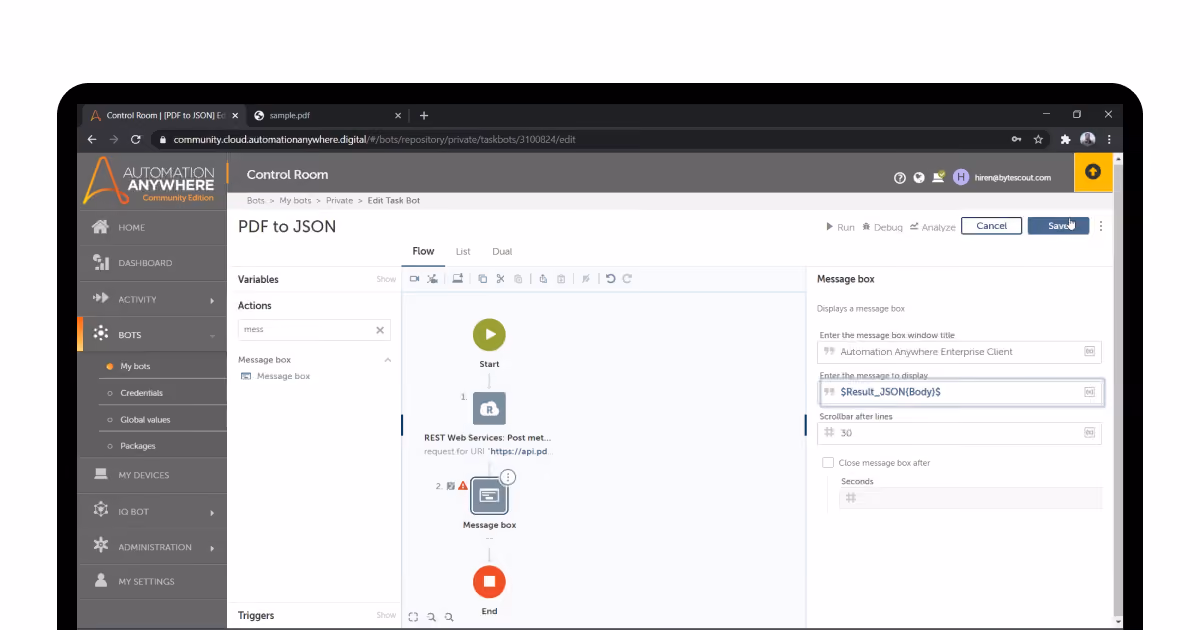This screenshot has width=1200, height=630.
Task: Click the globe language icon in header
Action: point(919,178)
